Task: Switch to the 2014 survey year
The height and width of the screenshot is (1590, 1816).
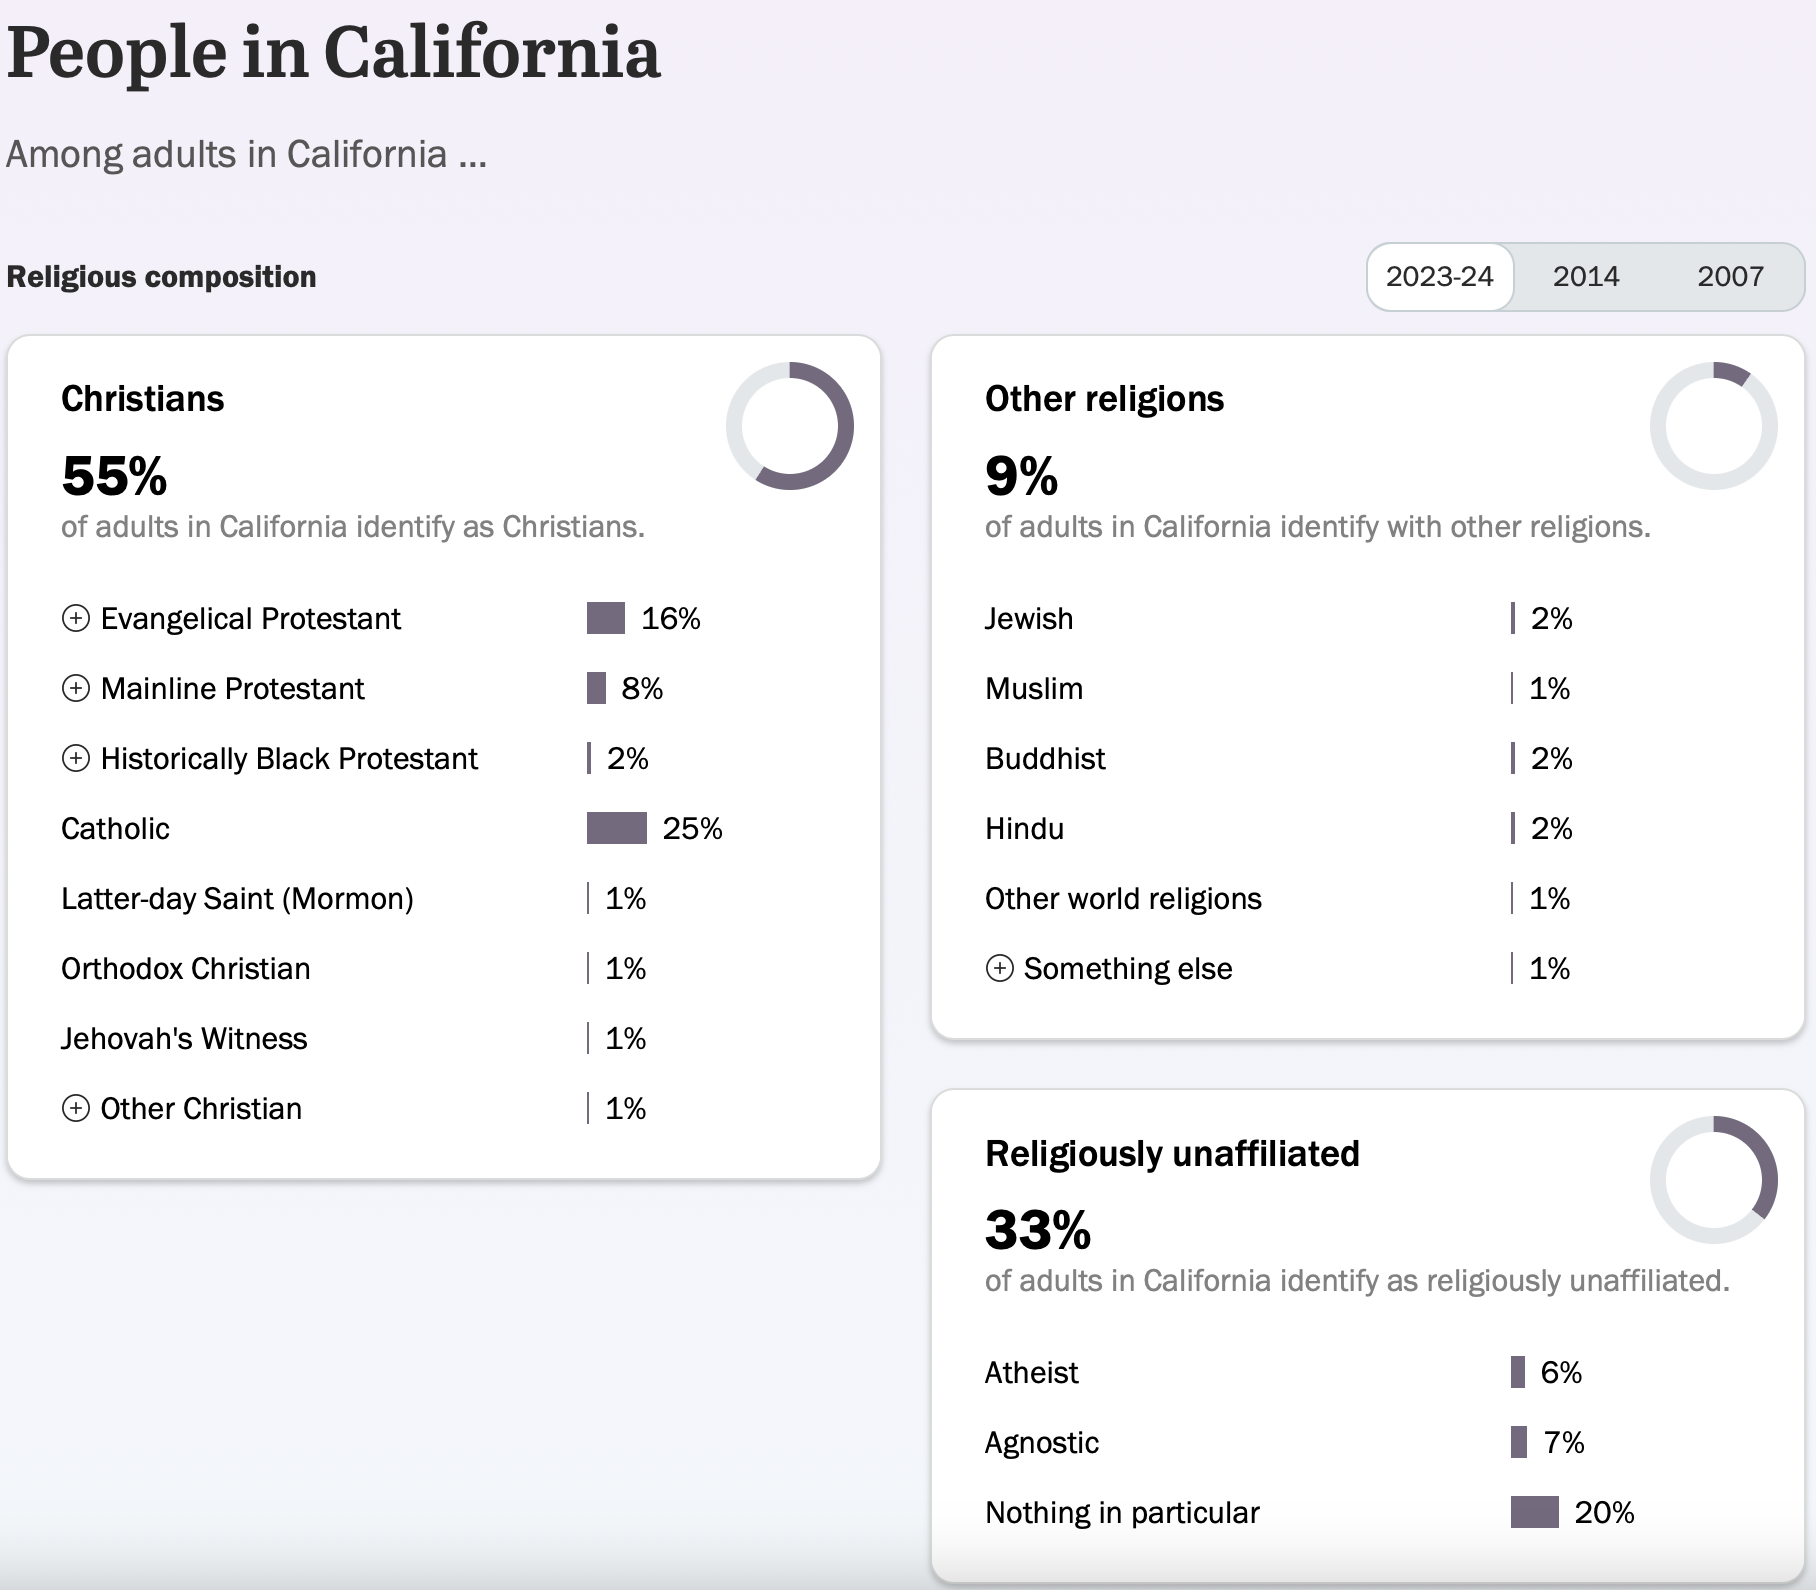Action: 1586,277
